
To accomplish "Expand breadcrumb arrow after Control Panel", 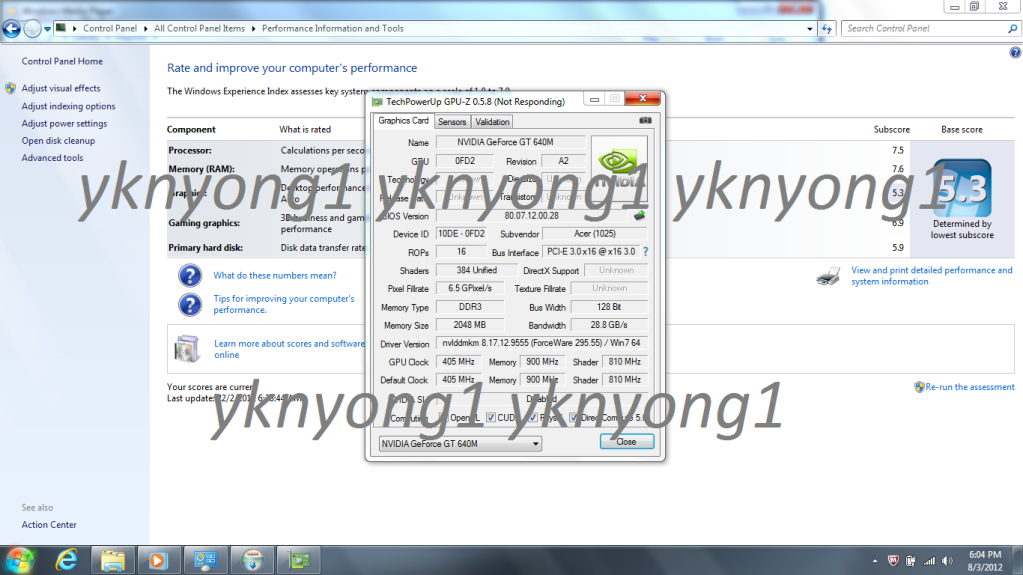I will point(145,29).
